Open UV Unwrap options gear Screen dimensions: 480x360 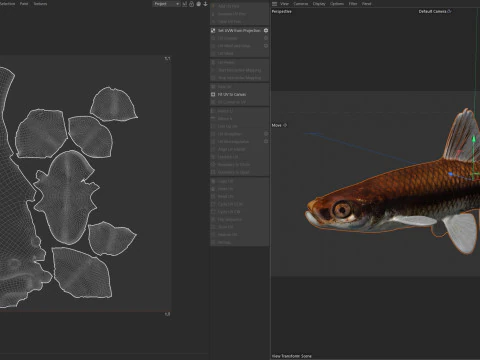click(x=266, y=38)
